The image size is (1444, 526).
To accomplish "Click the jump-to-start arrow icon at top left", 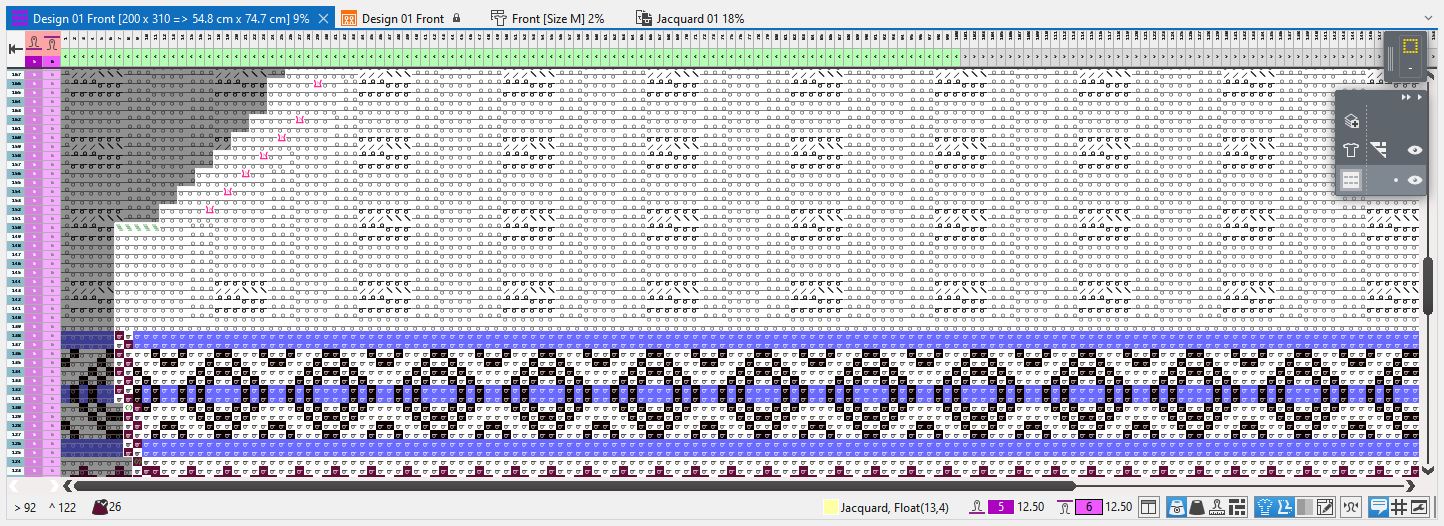I will tap(16, 47).
